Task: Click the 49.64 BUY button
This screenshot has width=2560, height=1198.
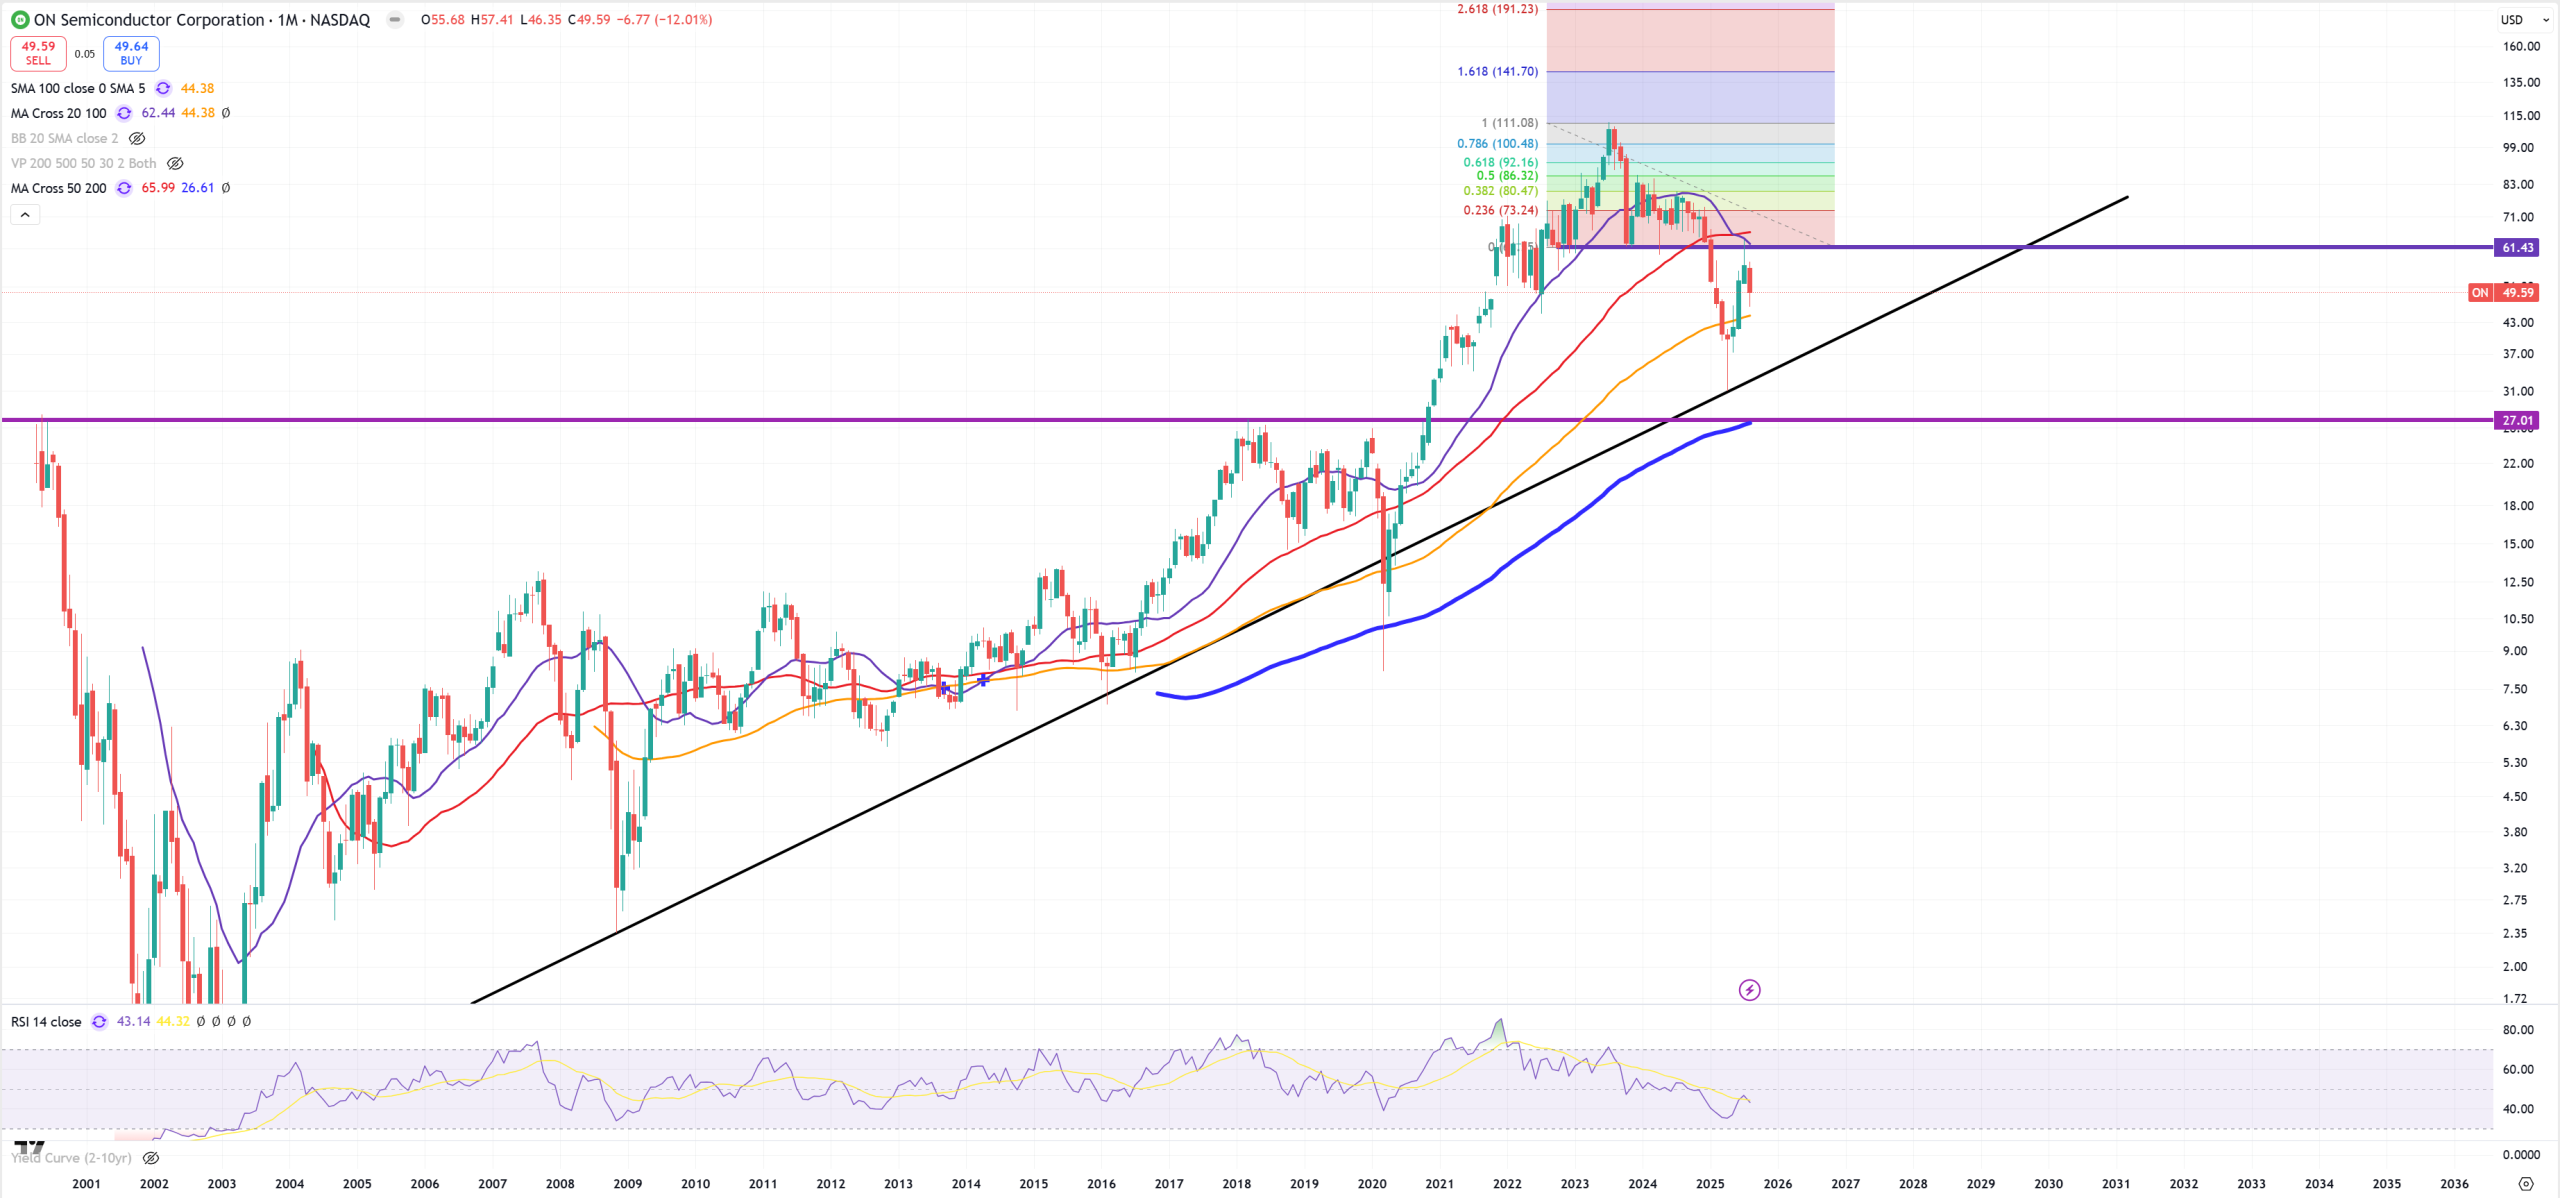Action: click(x=131, y=53)
